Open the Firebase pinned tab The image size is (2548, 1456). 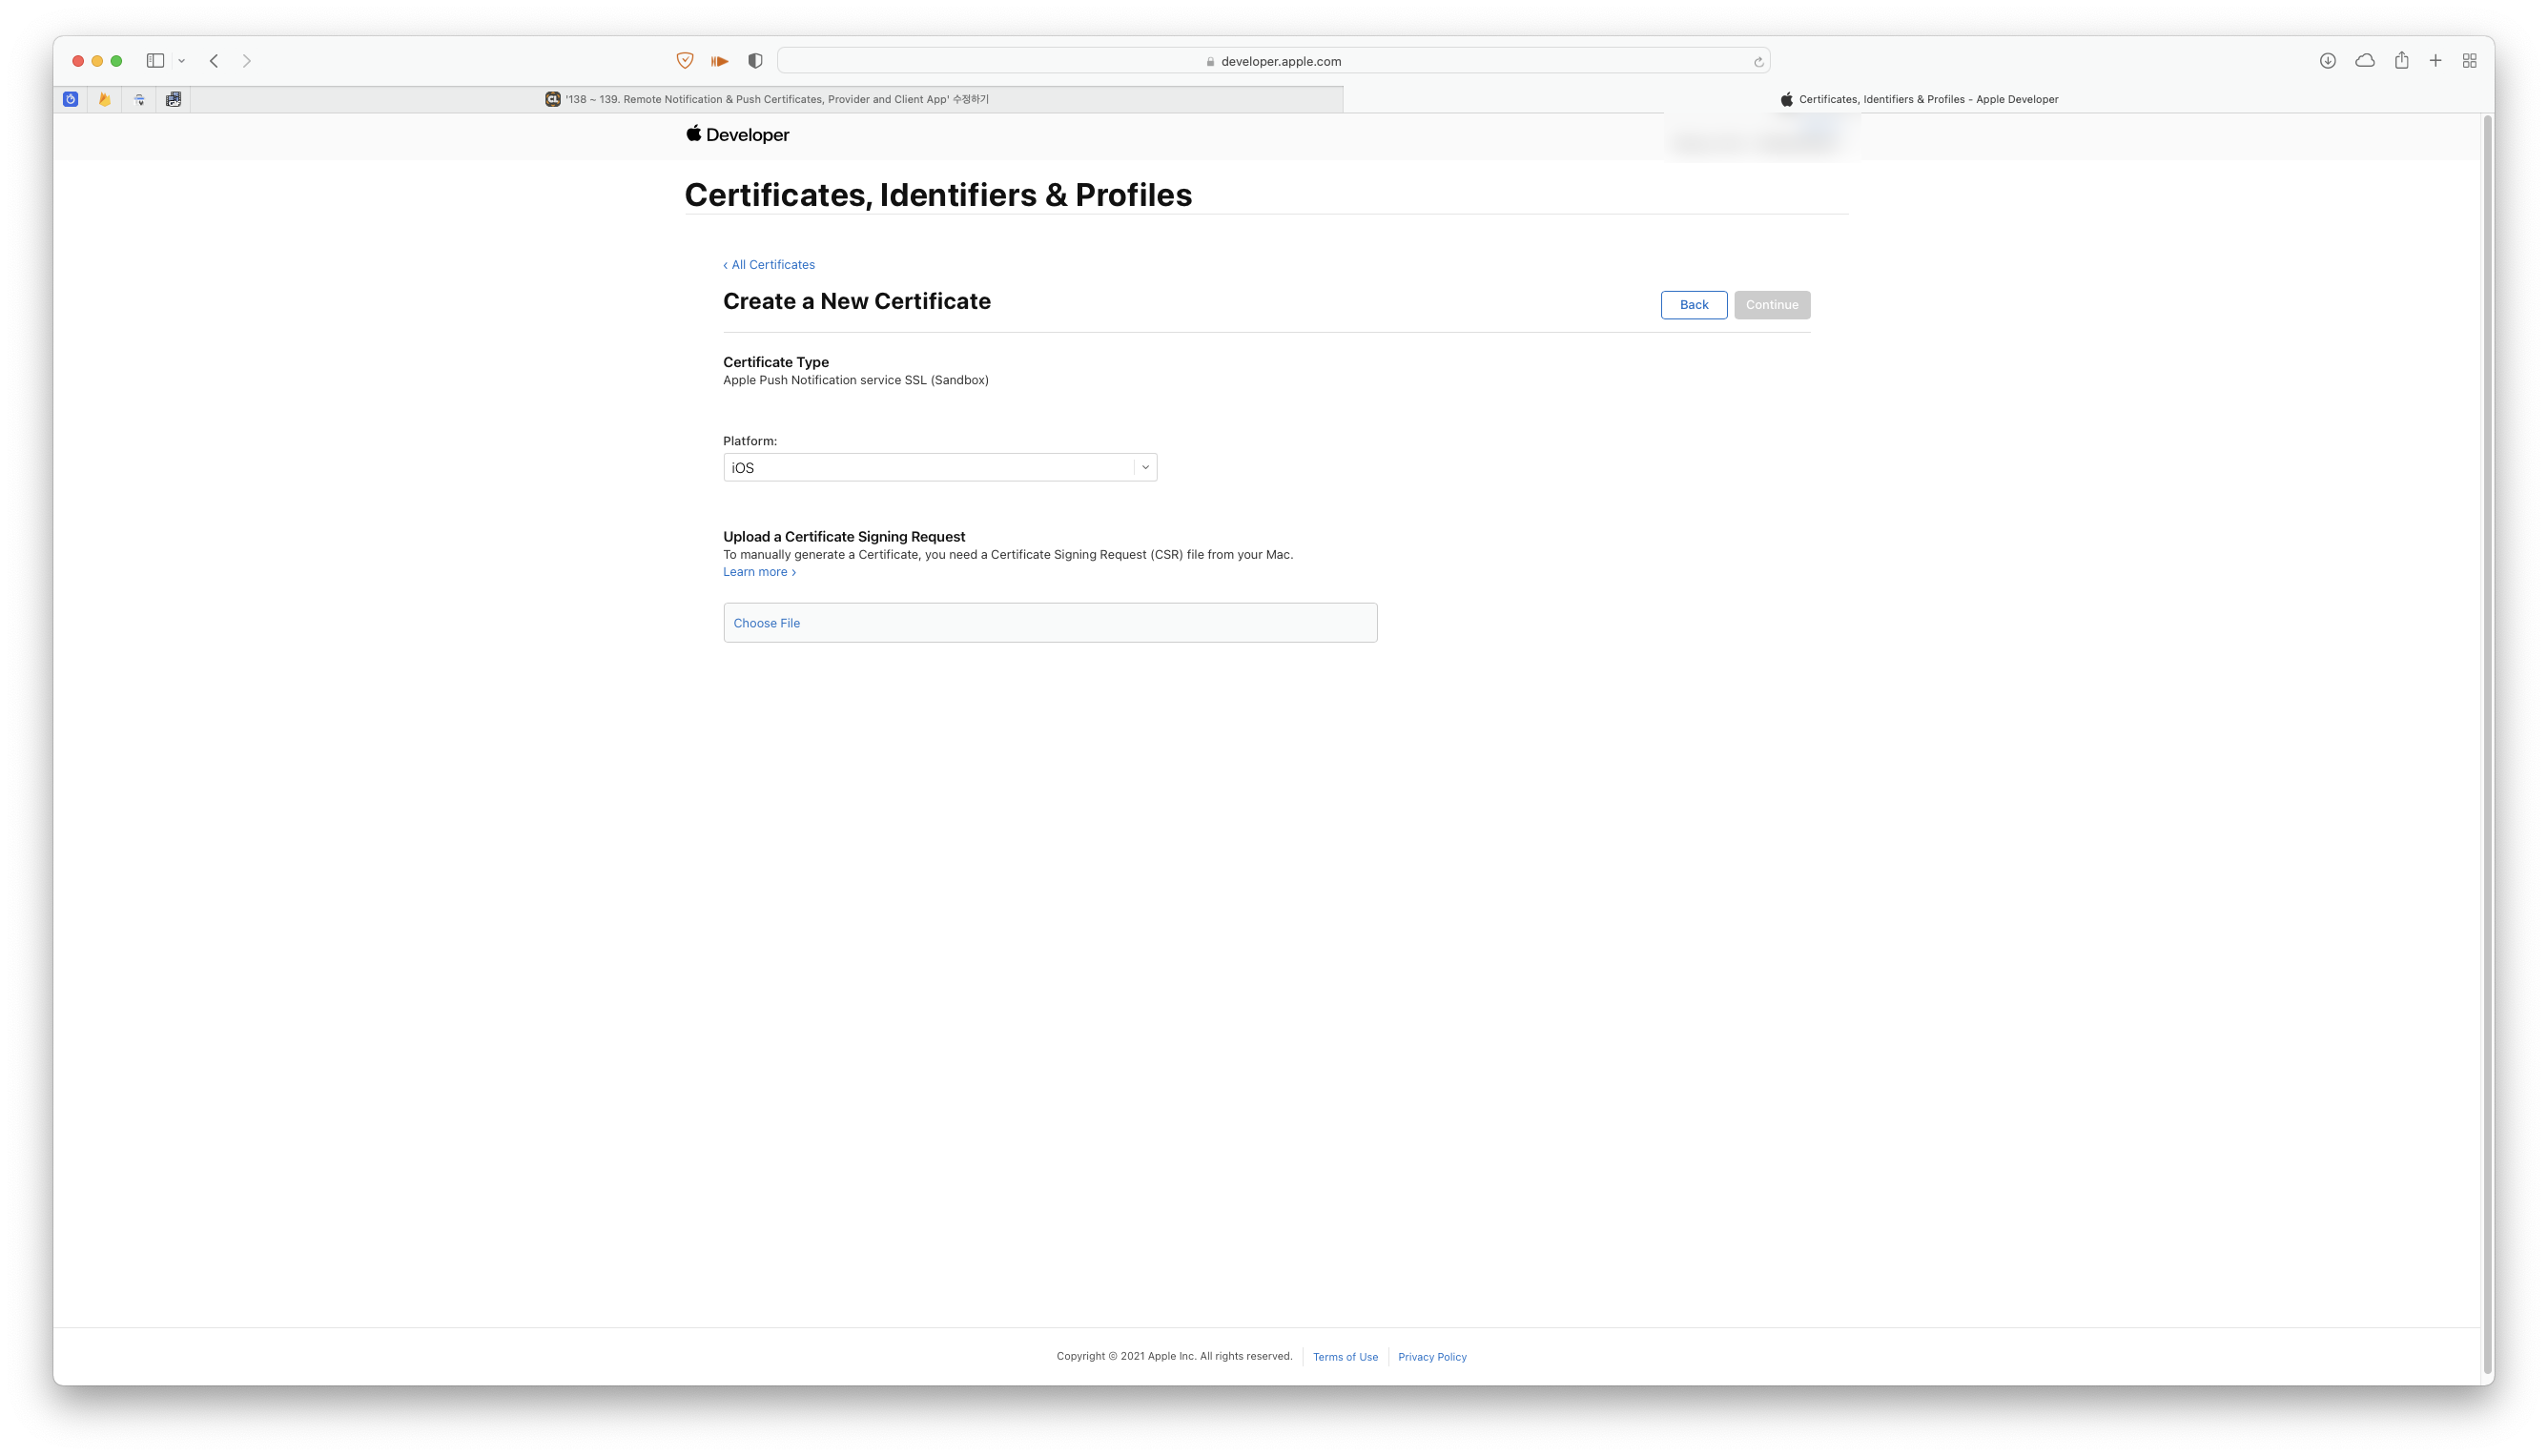pos(104,99)
